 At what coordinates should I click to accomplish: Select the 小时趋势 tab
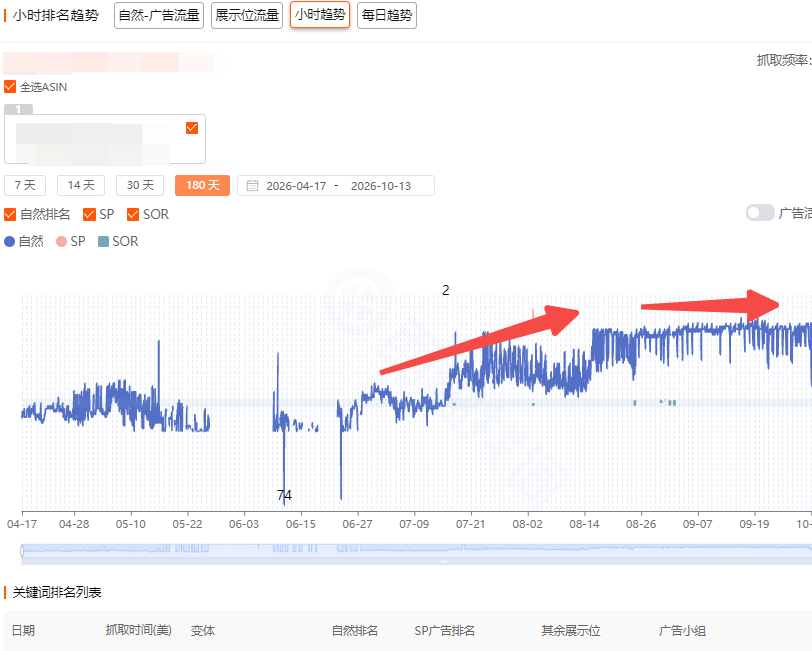tap(320, 15)
